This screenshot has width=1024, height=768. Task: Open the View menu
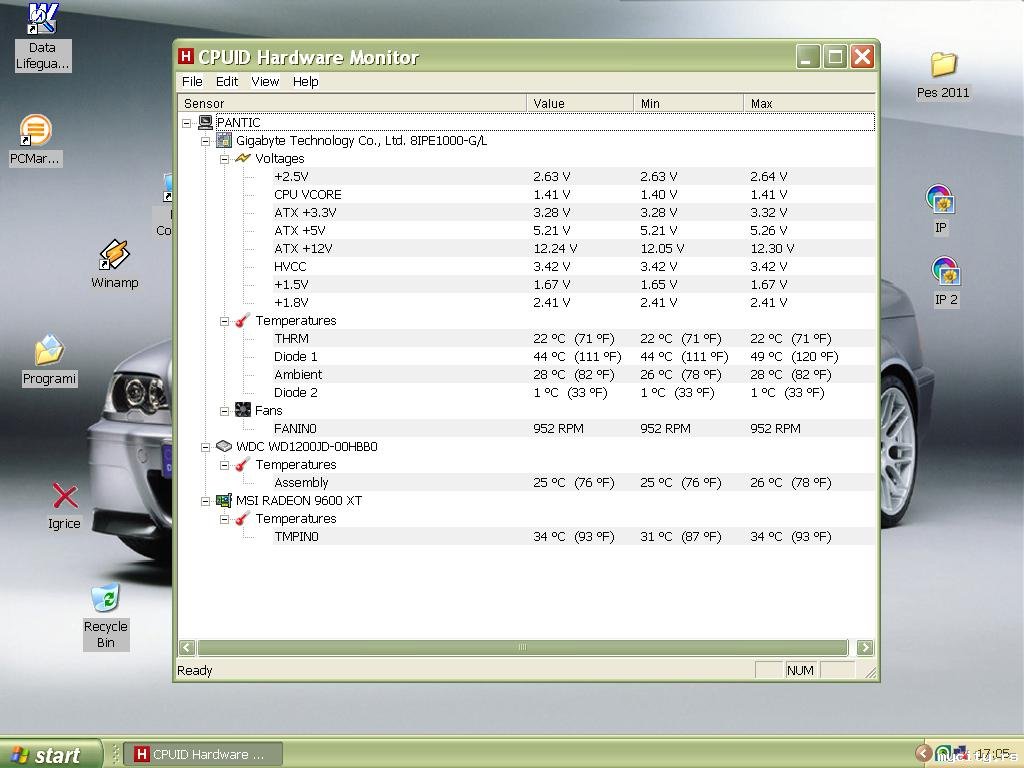(x=265, y=82)
